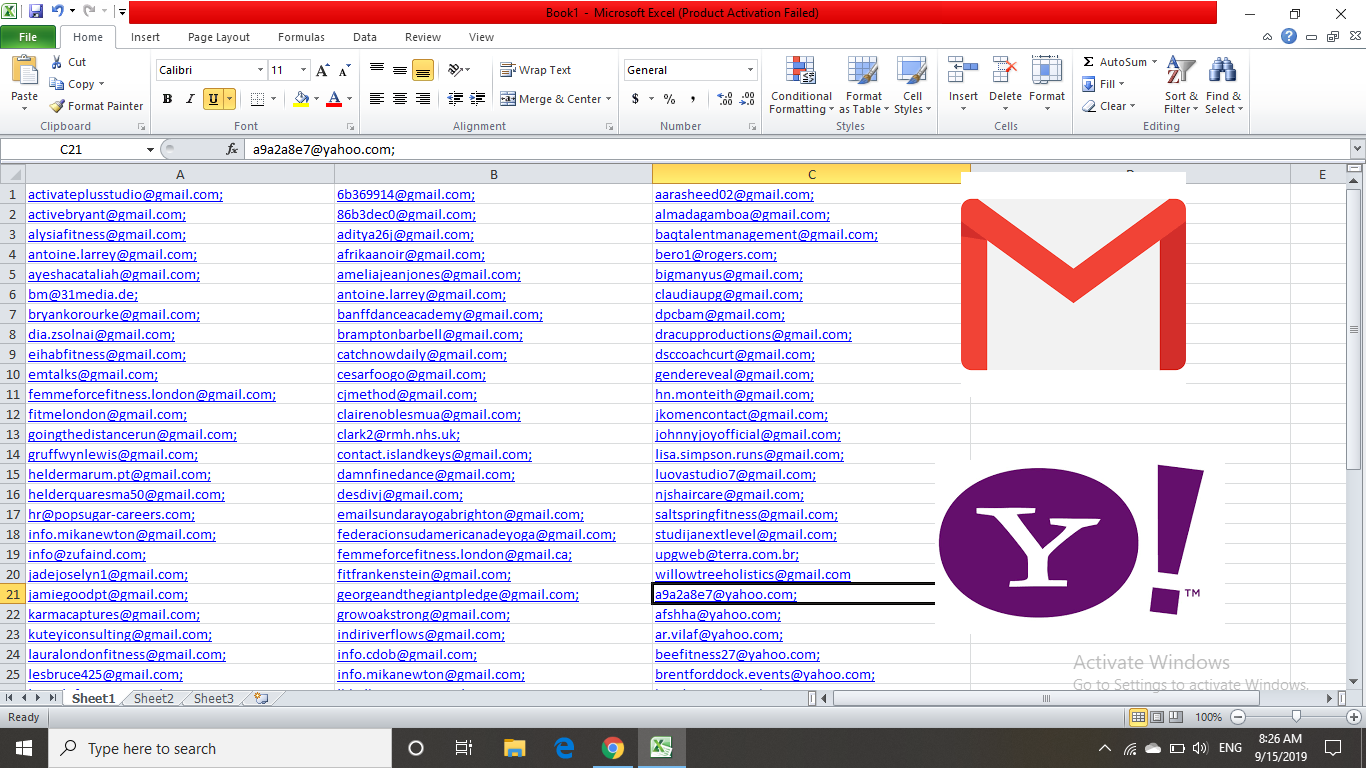1366x768 pixels.
Task: Open Conditional Formatting options
Action: (800, 87)
